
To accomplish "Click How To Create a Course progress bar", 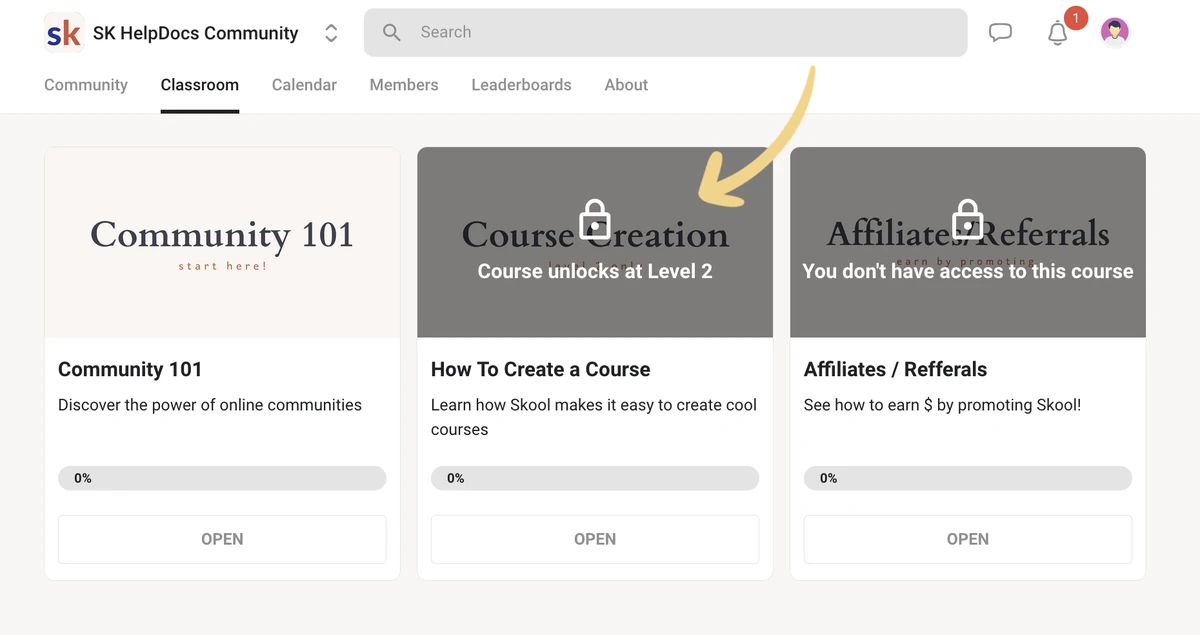I will (x=595, y=478).
